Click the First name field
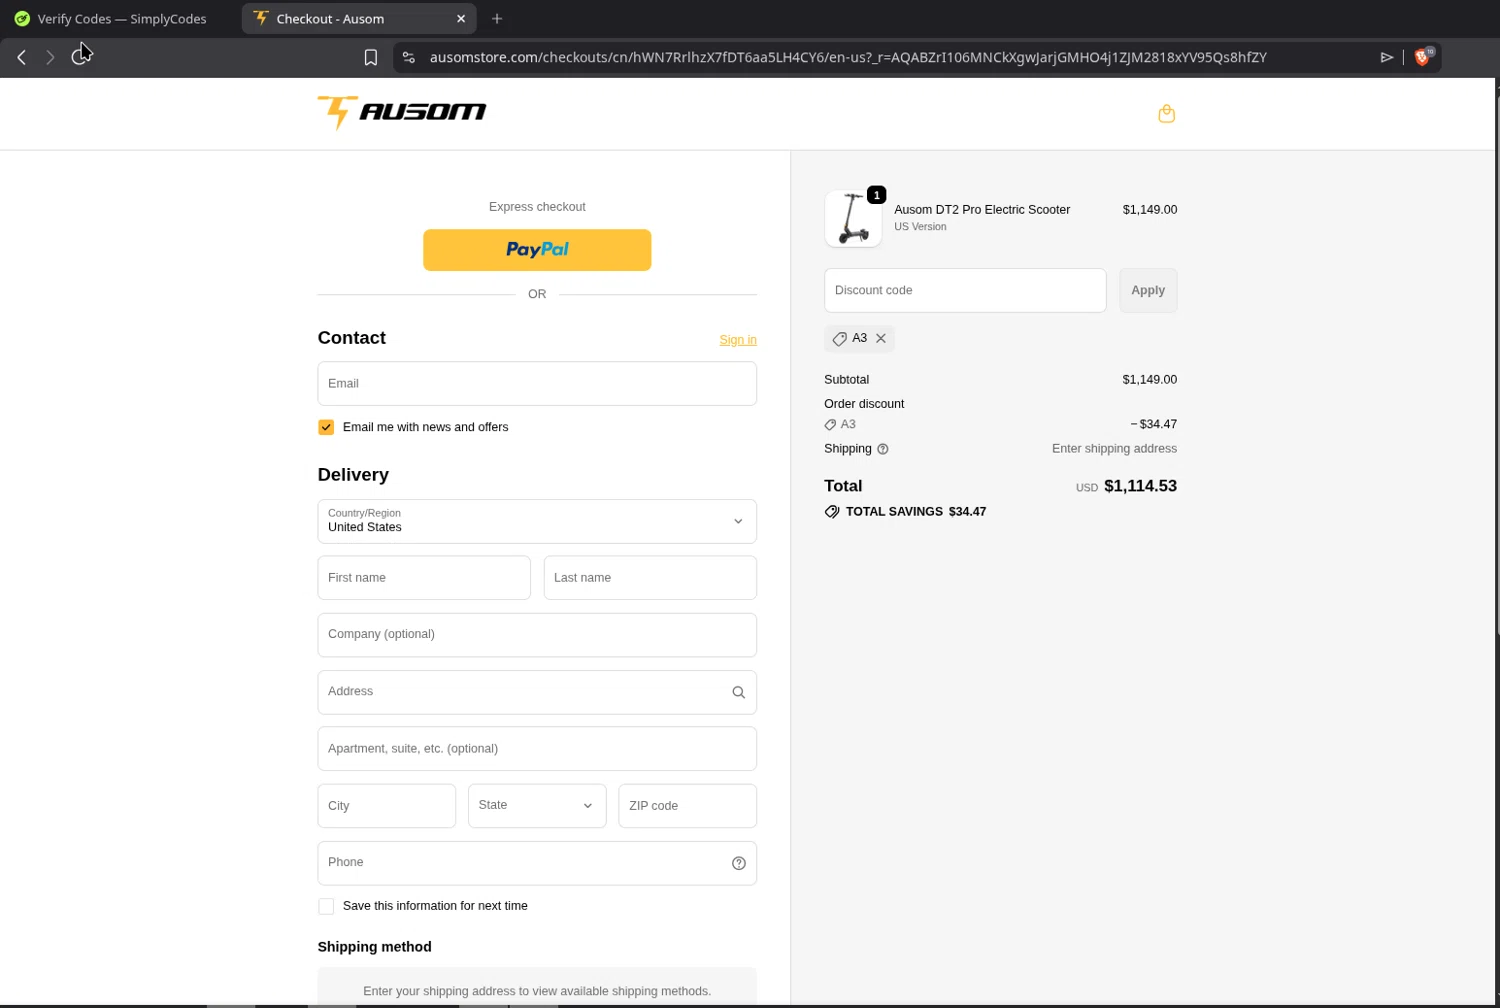Image resolution: width=1500 pixels, height=1008 pixels. coord(424,578)
